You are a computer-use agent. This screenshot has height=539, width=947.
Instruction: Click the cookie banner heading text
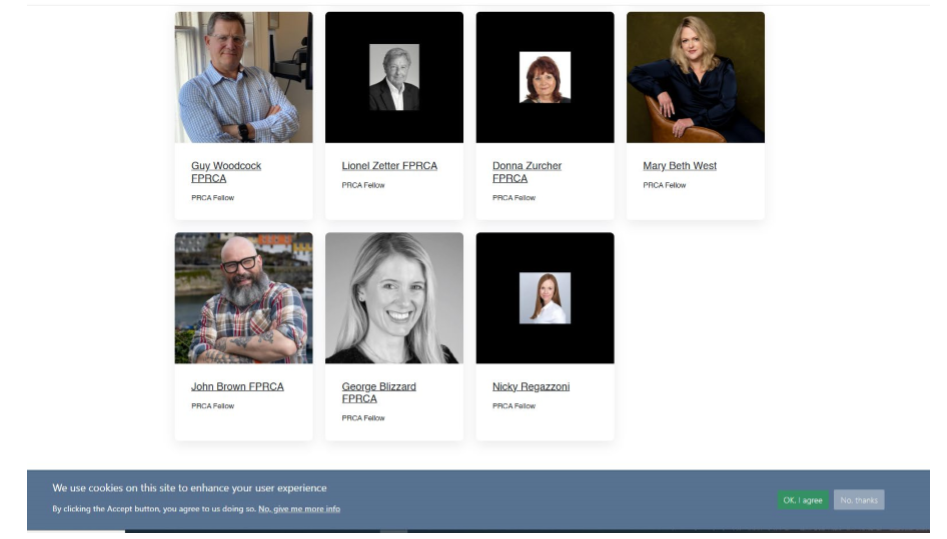click(190, 488)
